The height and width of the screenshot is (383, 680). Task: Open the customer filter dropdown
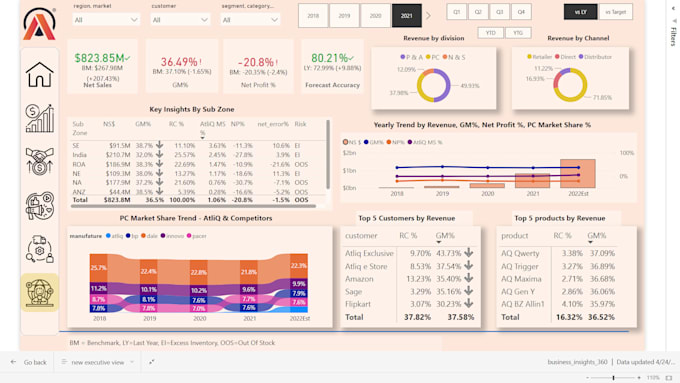tap(180, 20)
